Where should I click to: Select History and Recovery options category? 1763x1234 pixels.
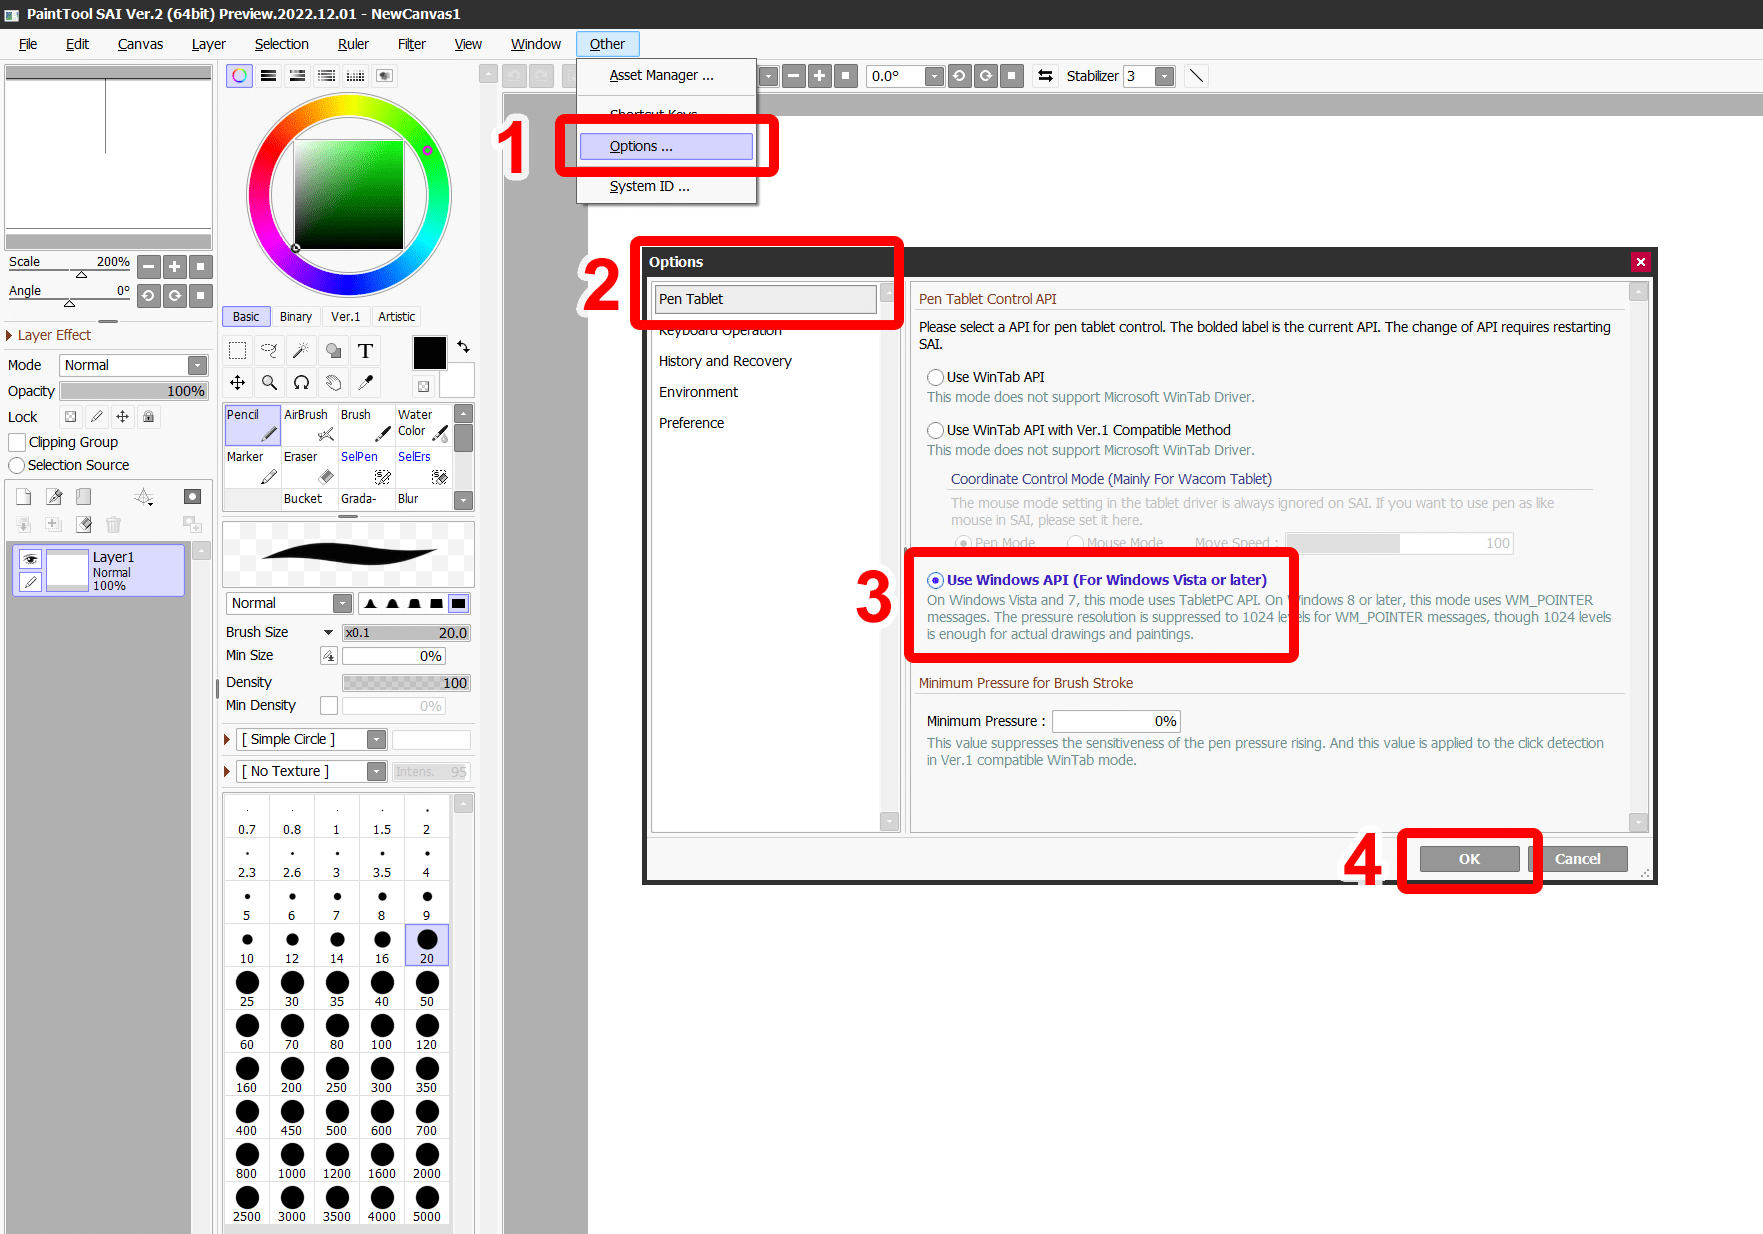[x=725, y=361]
